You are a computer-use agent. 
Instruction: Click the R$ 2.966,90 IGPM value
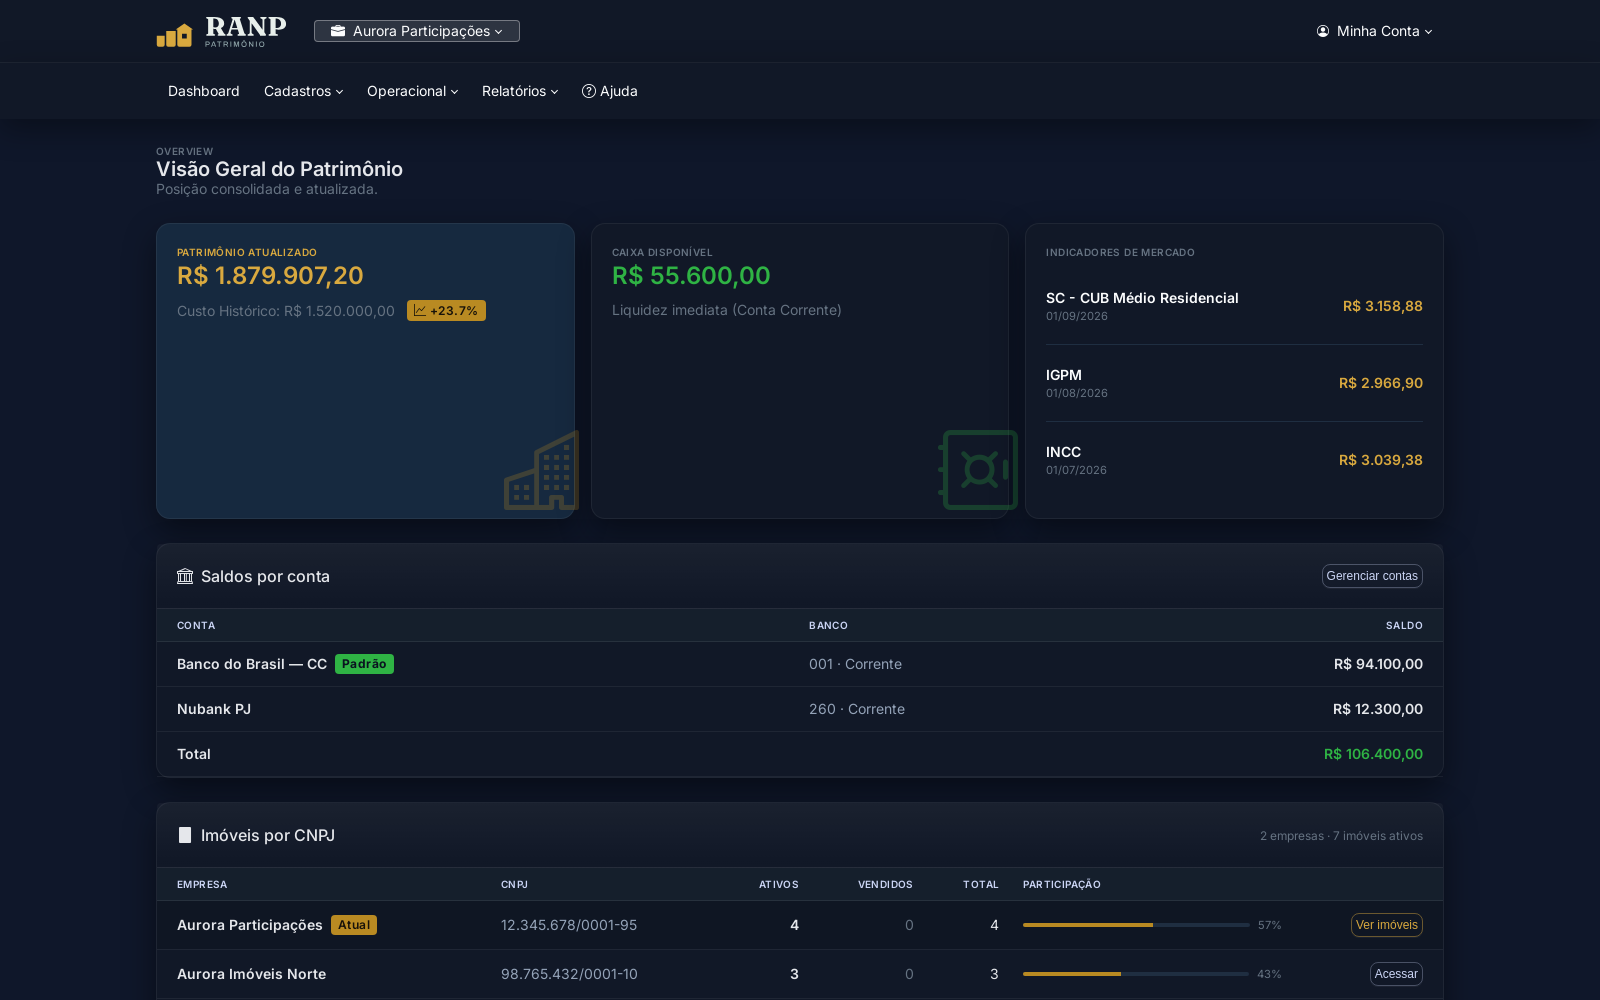[1380, 383]
